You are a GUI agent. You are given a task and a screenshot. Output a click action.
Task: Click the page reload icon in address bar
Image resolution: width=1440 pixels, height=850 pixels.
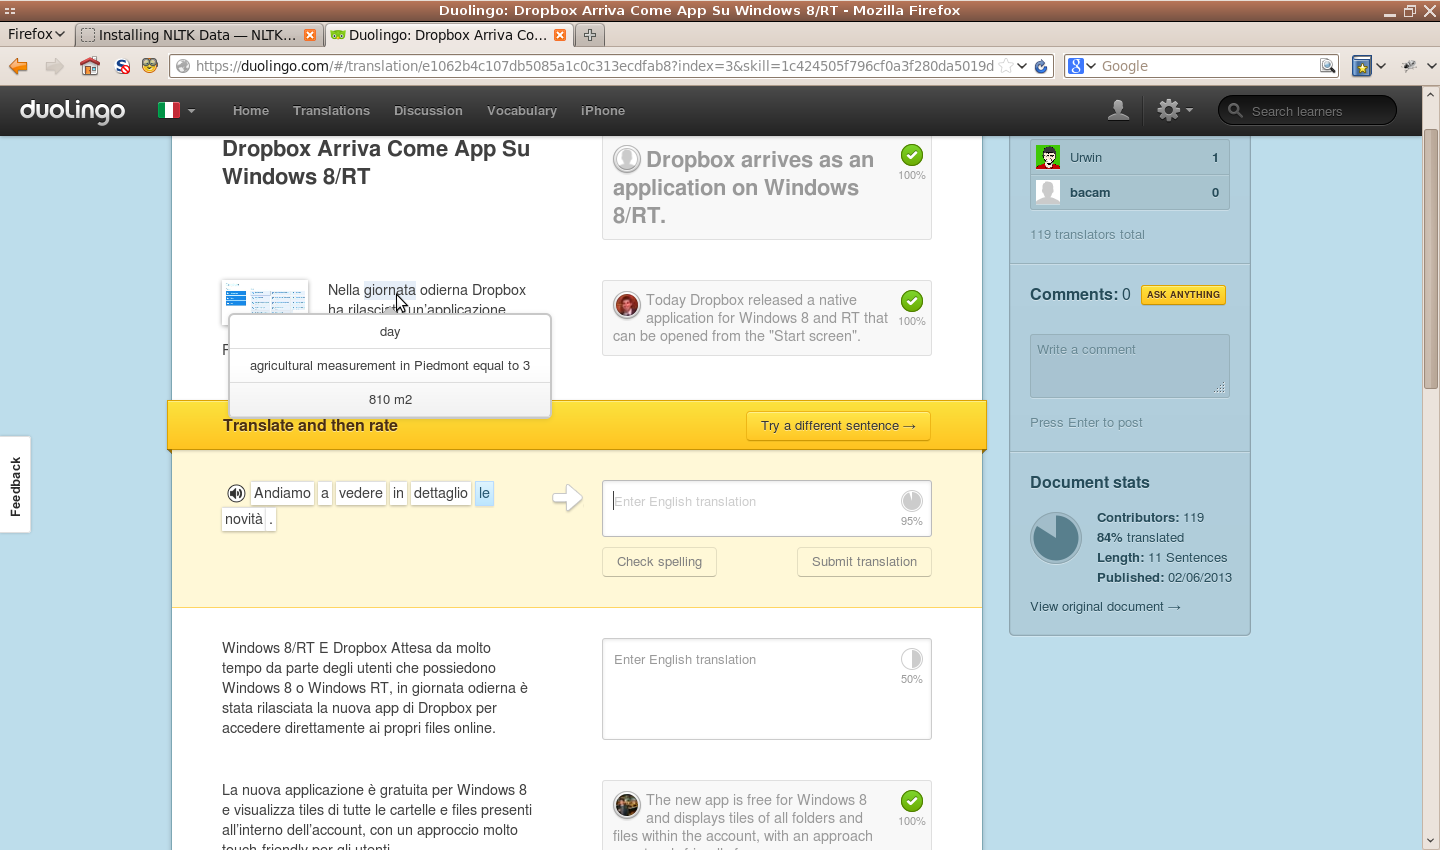coord(1041,66)
